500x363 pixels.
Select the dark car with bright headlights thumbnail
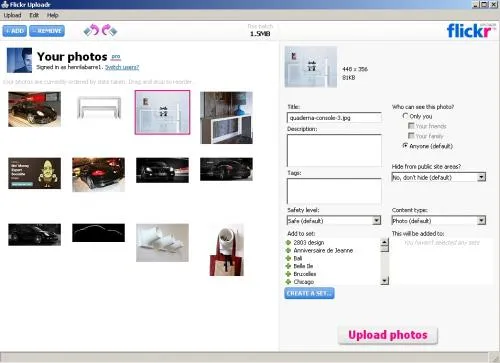tap(162, 170)
